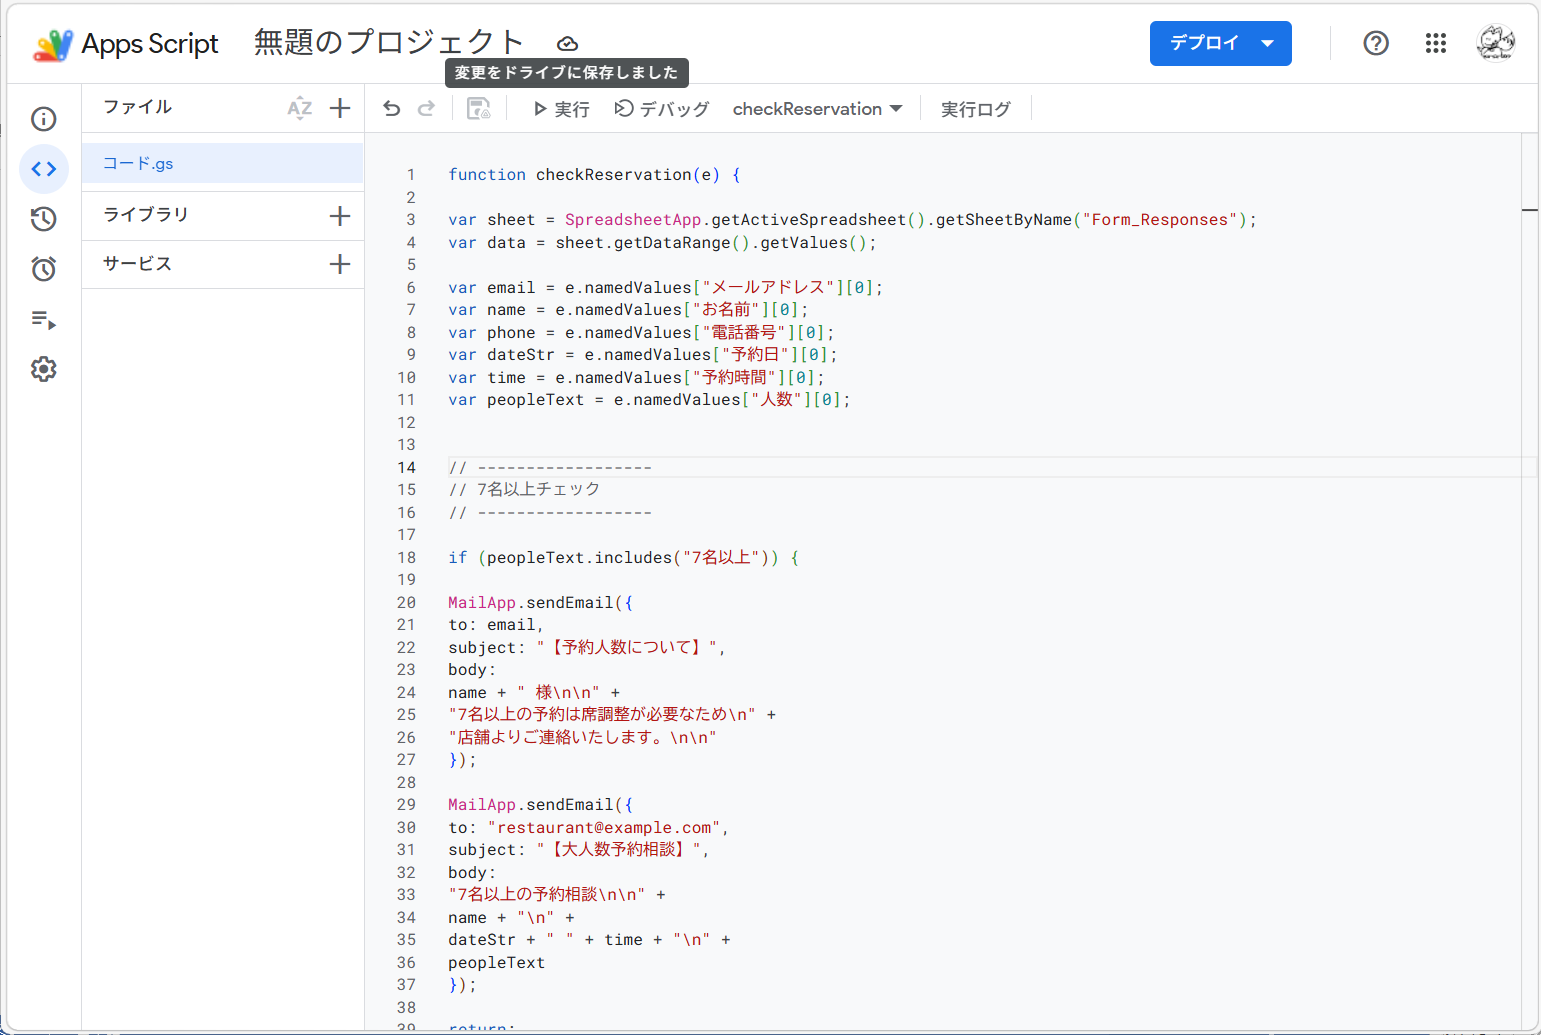Click the undo arrow in toolbar
The image size is (1541, 1035).
click(x=392, y=109)
